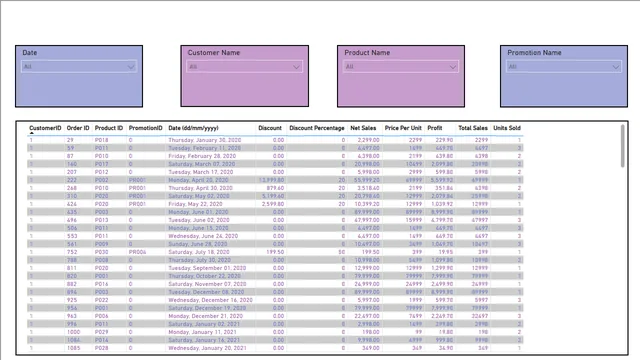Open the Promotion Name slicer dropdown

point(564,67)
